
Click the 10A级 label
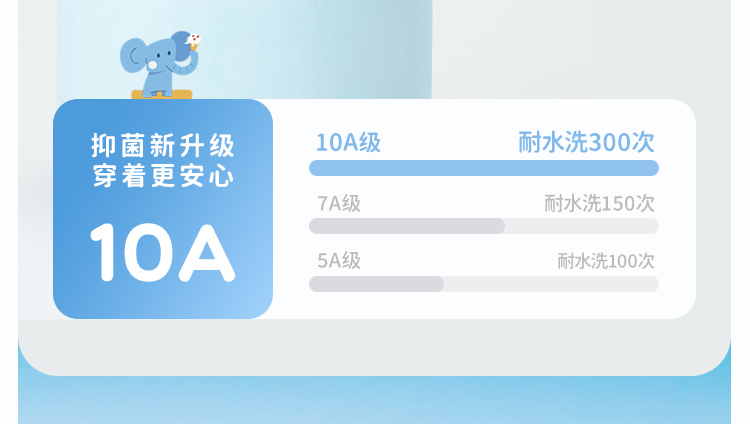coord(348,143)
